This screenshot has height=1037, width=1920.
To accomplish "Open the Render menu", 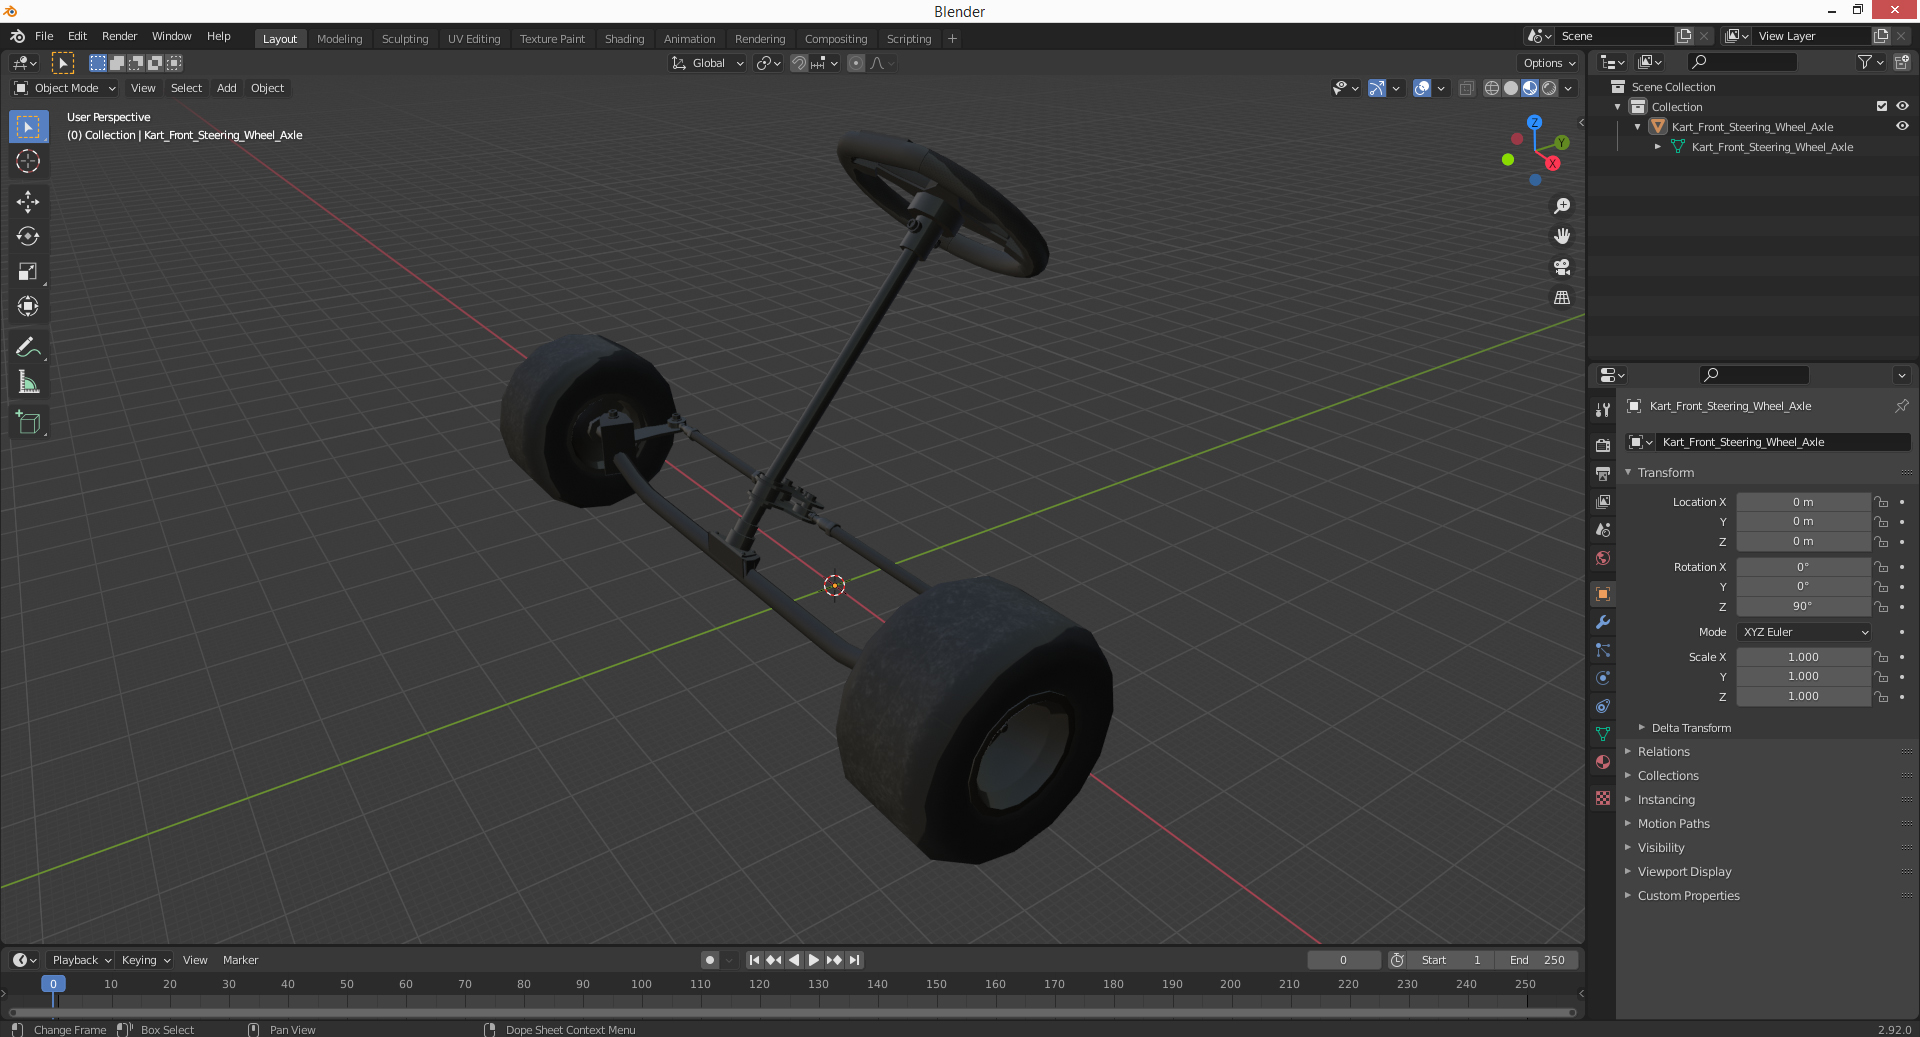I will pos(119,36).
